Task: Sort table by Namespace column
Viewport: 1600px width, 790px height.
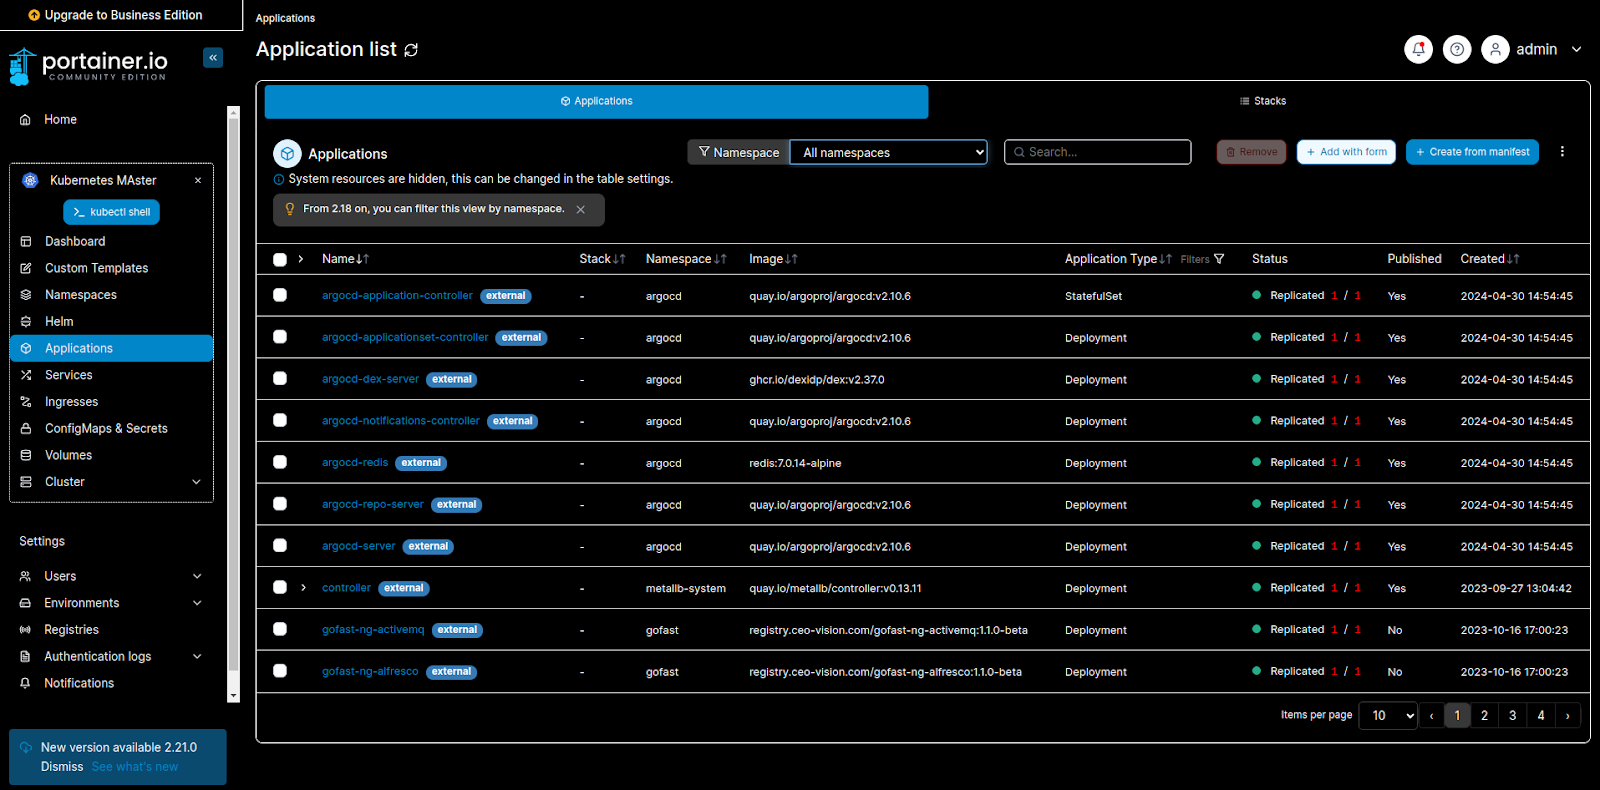Action: coord(686,259)
